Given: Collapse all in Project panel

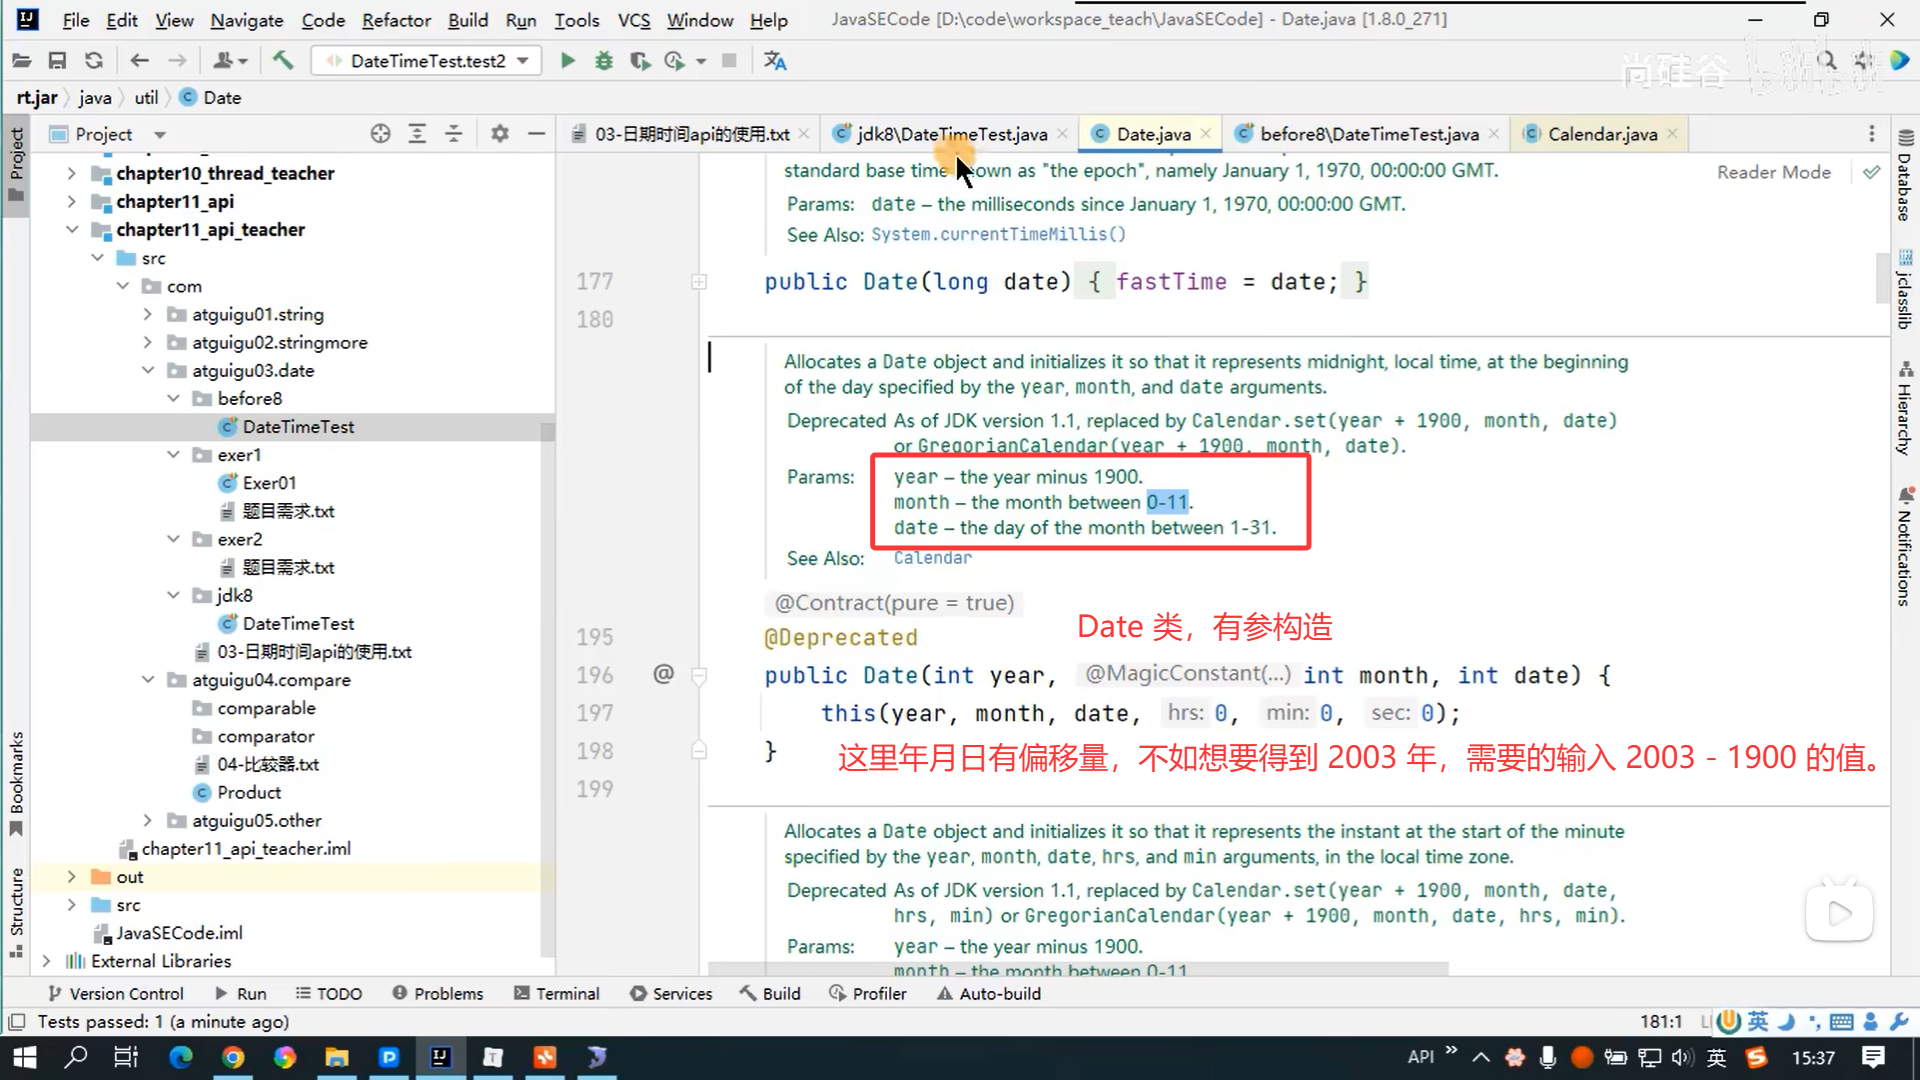Looking at the screenshot, I should 454,134.
